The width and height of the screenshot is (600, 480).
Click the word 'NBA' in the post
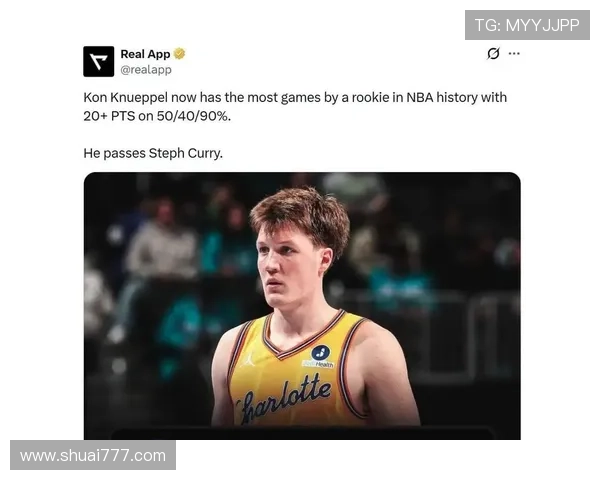click(x=419, y=98)
